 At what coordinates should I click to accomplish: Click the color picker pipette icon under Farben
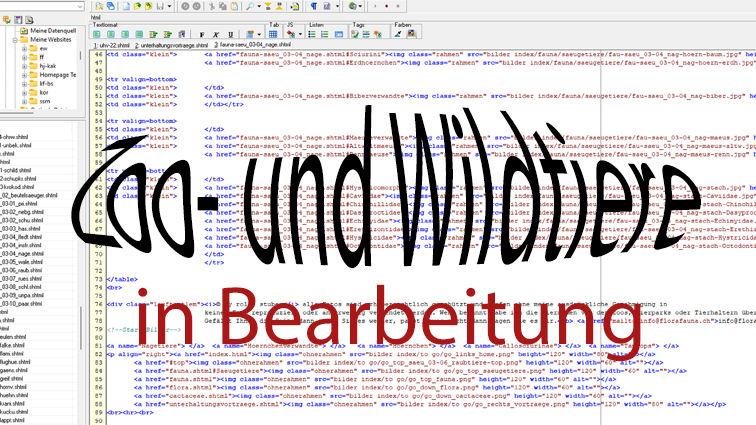(398, 34)
